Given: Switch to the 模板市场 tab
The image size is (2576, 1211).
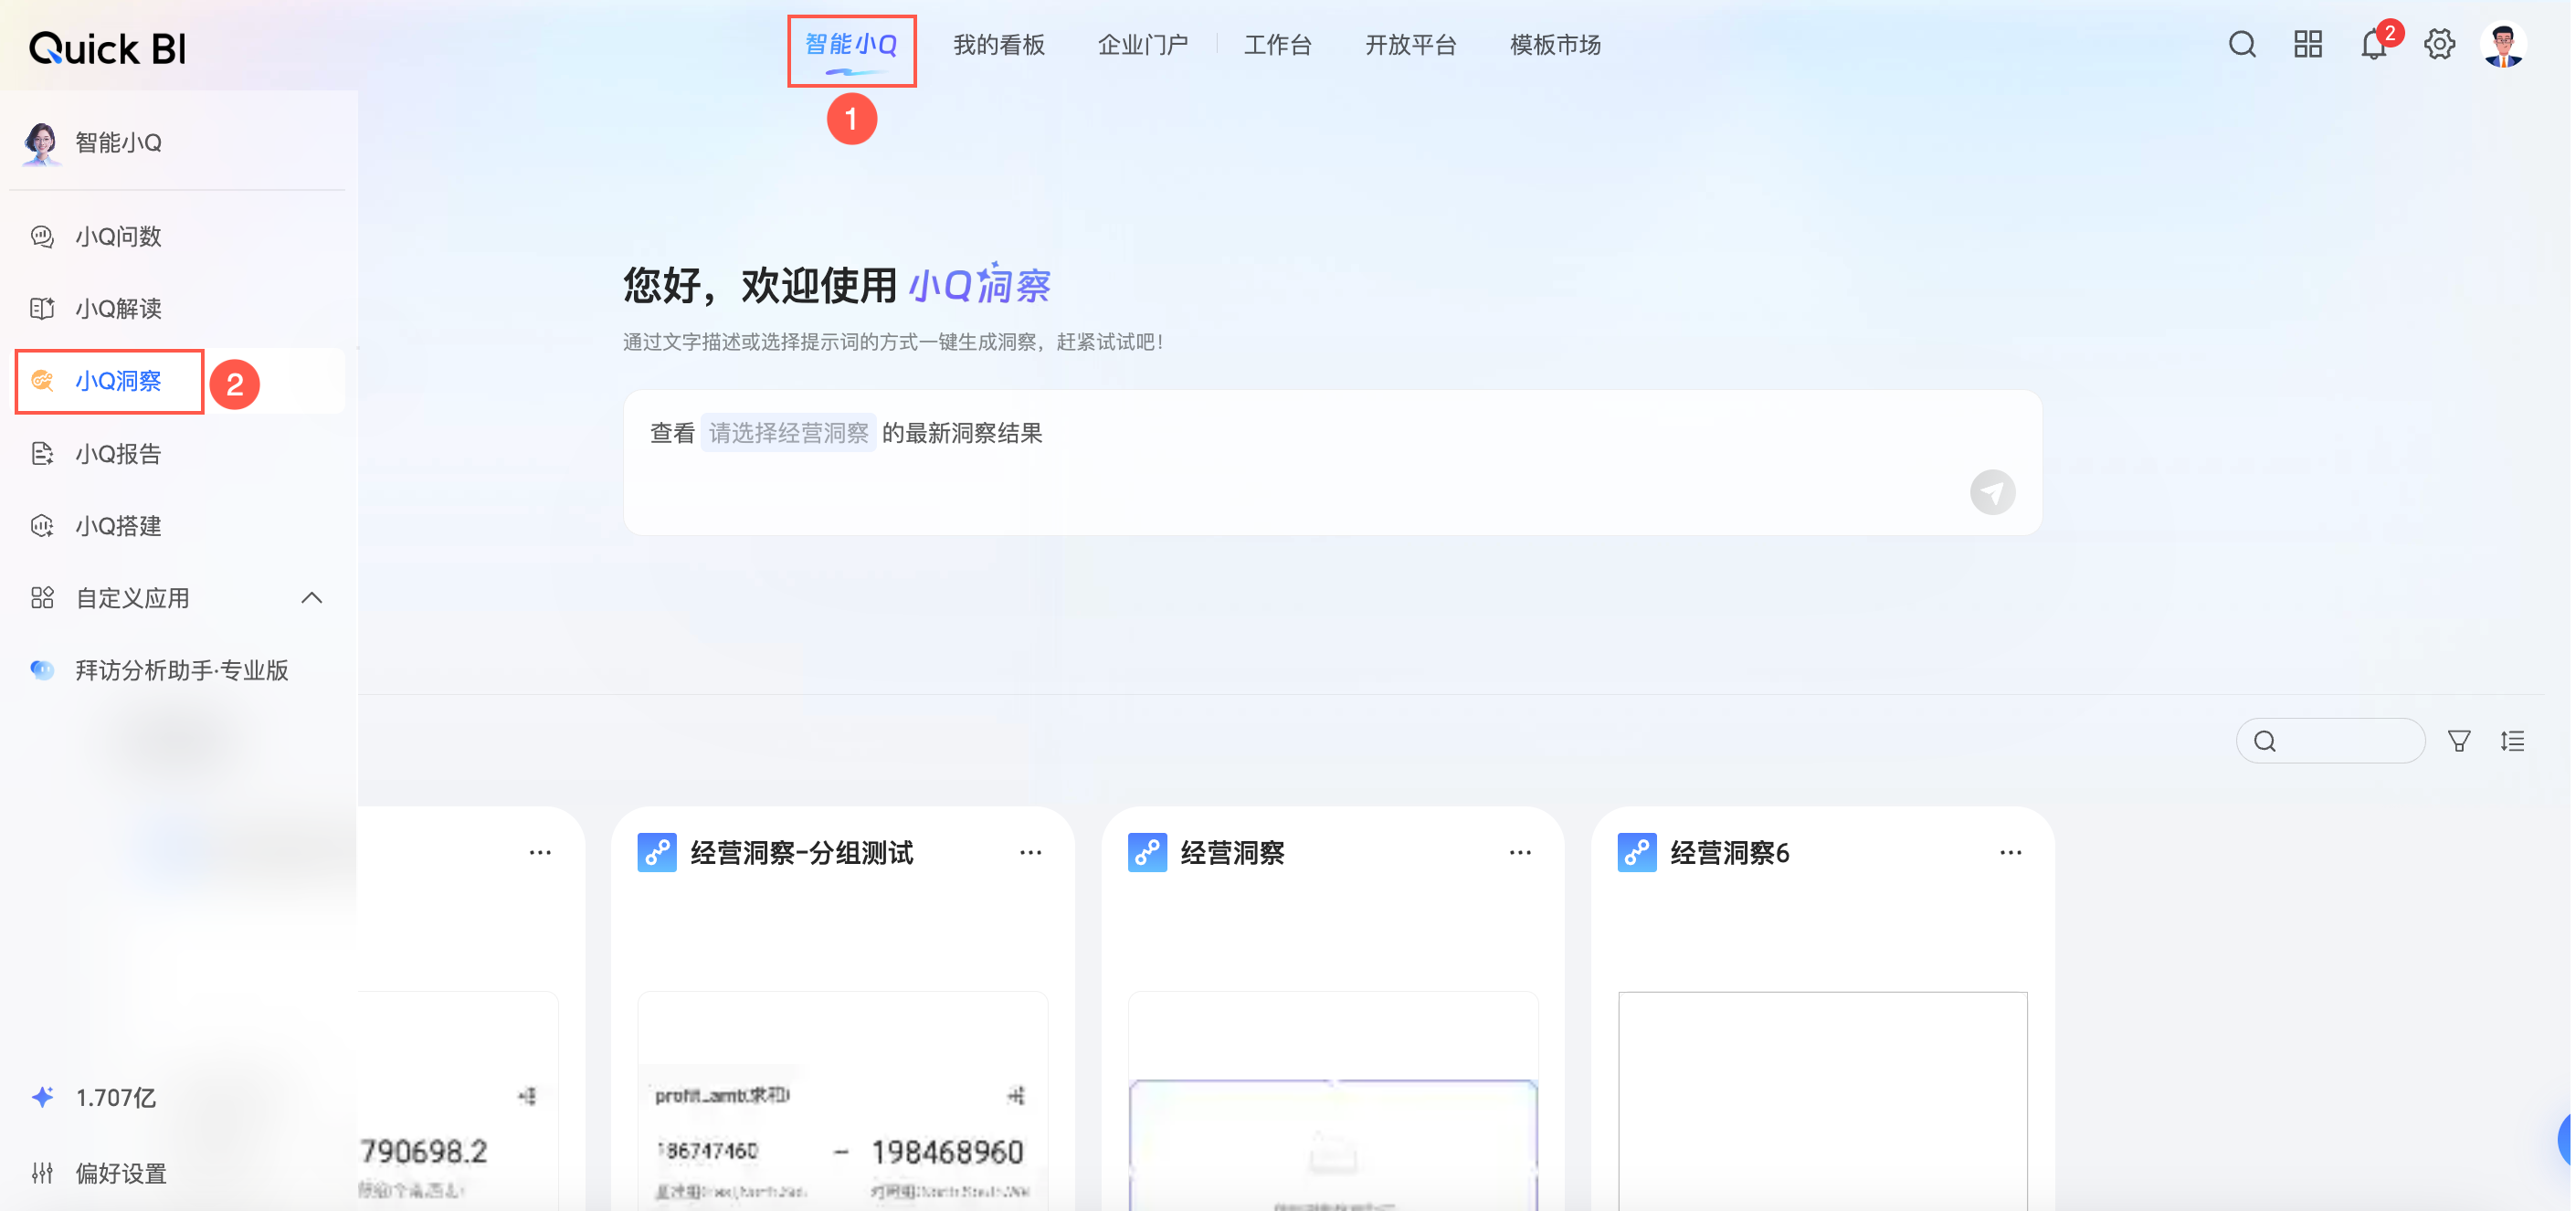Looking at the screenshot, I should [1555, 45].
